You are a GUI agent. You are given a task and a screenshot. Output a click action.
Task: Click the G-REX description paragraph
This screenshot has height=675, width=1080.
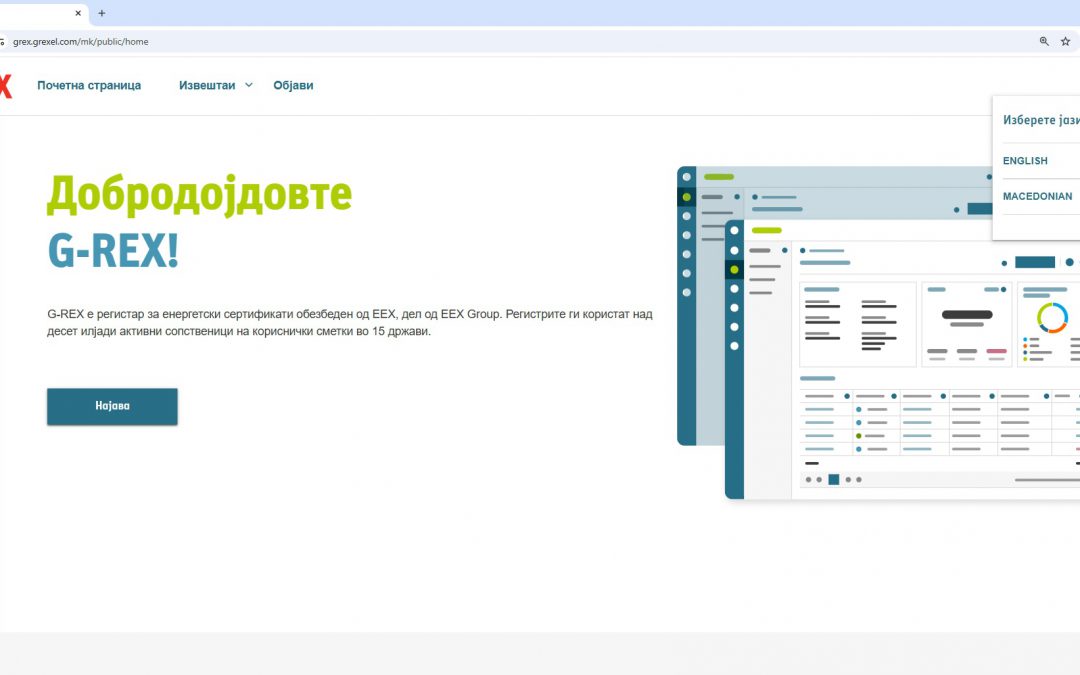(349, 322)
